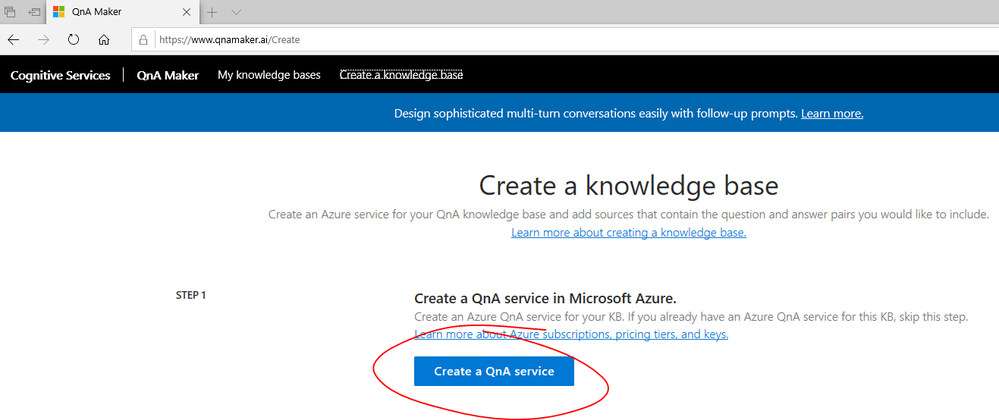Viewport: 999px width, 420px height.
Task: Open Create a knowledge base menu item
Action: pyautogui.click(x=401, y=75)
